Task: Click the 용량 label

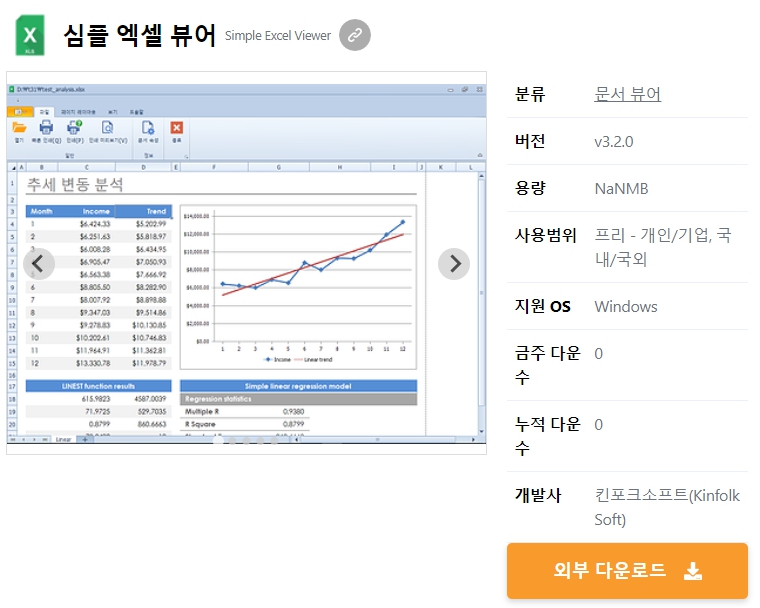Action: click(x=530, y=188)
